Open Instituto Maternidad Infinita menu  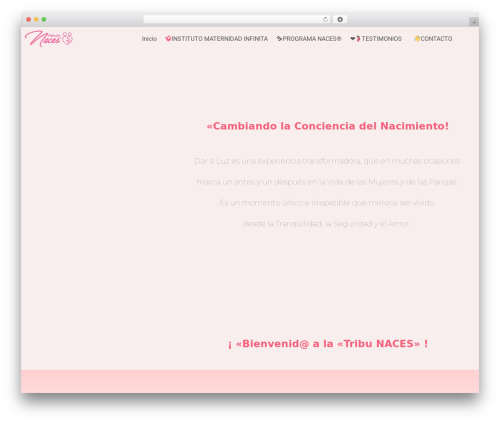pyautogui.click(x=217, y=39)
